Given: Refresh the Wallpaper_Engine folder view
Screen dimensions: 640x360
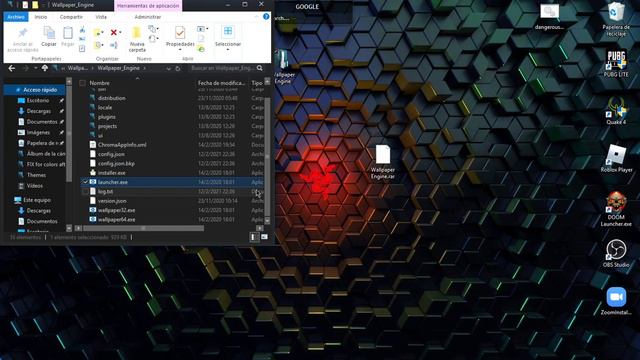Looking at the screenshot, I should point(178,68).
